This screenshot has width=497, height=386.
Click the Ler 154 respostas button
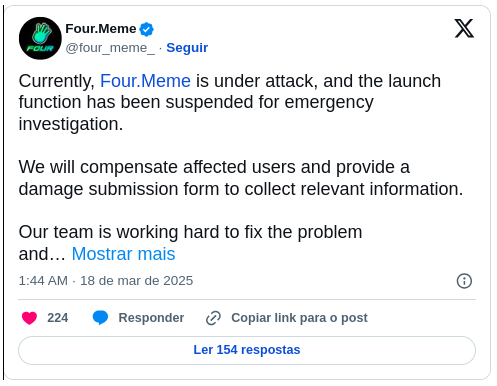(247, 350)
